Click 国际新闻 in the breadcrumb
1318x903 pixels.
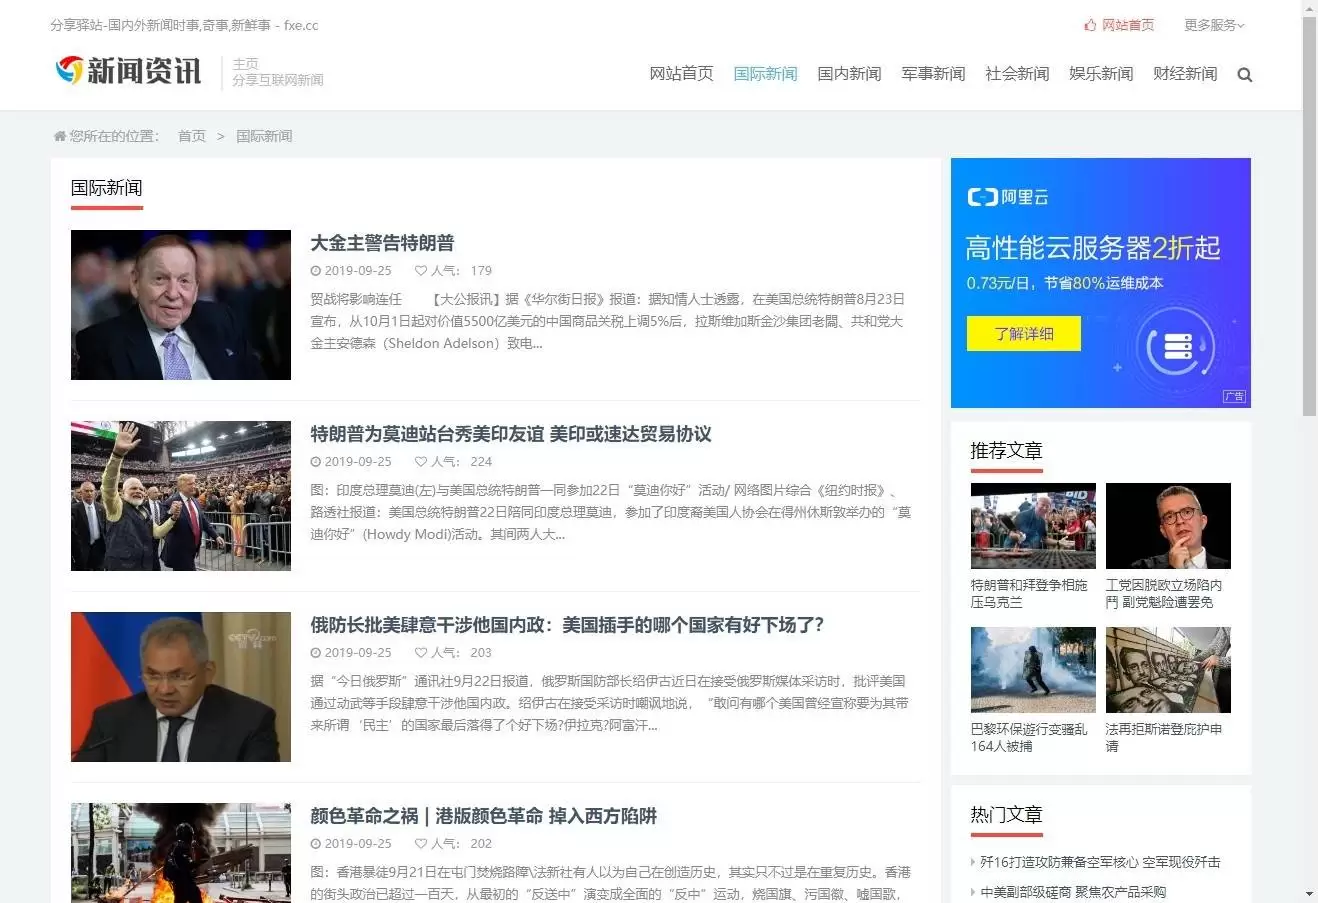pyautogui.click(x=264, y=136)
